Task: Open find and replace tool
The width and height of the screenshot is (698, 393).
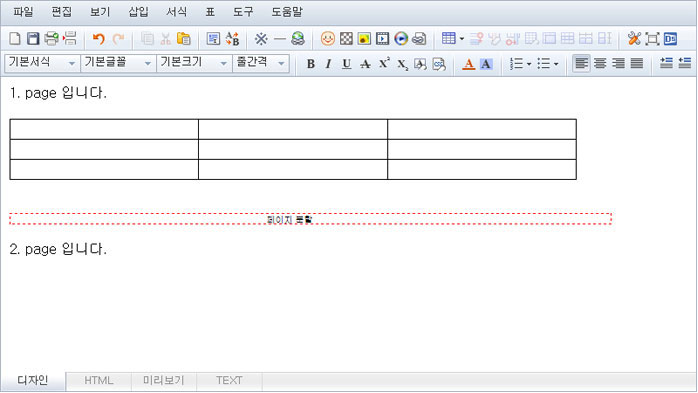Action: click(232, 39)
